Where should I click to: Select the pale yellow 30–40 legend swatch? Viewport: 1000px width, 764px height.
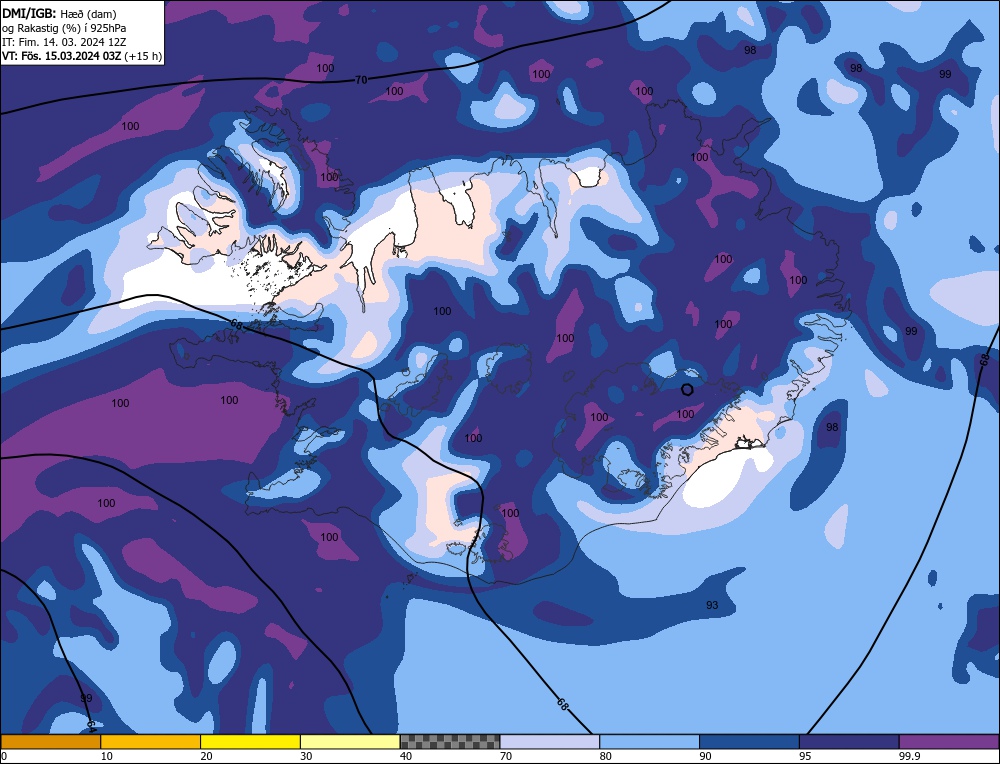[x=350, y=742]
